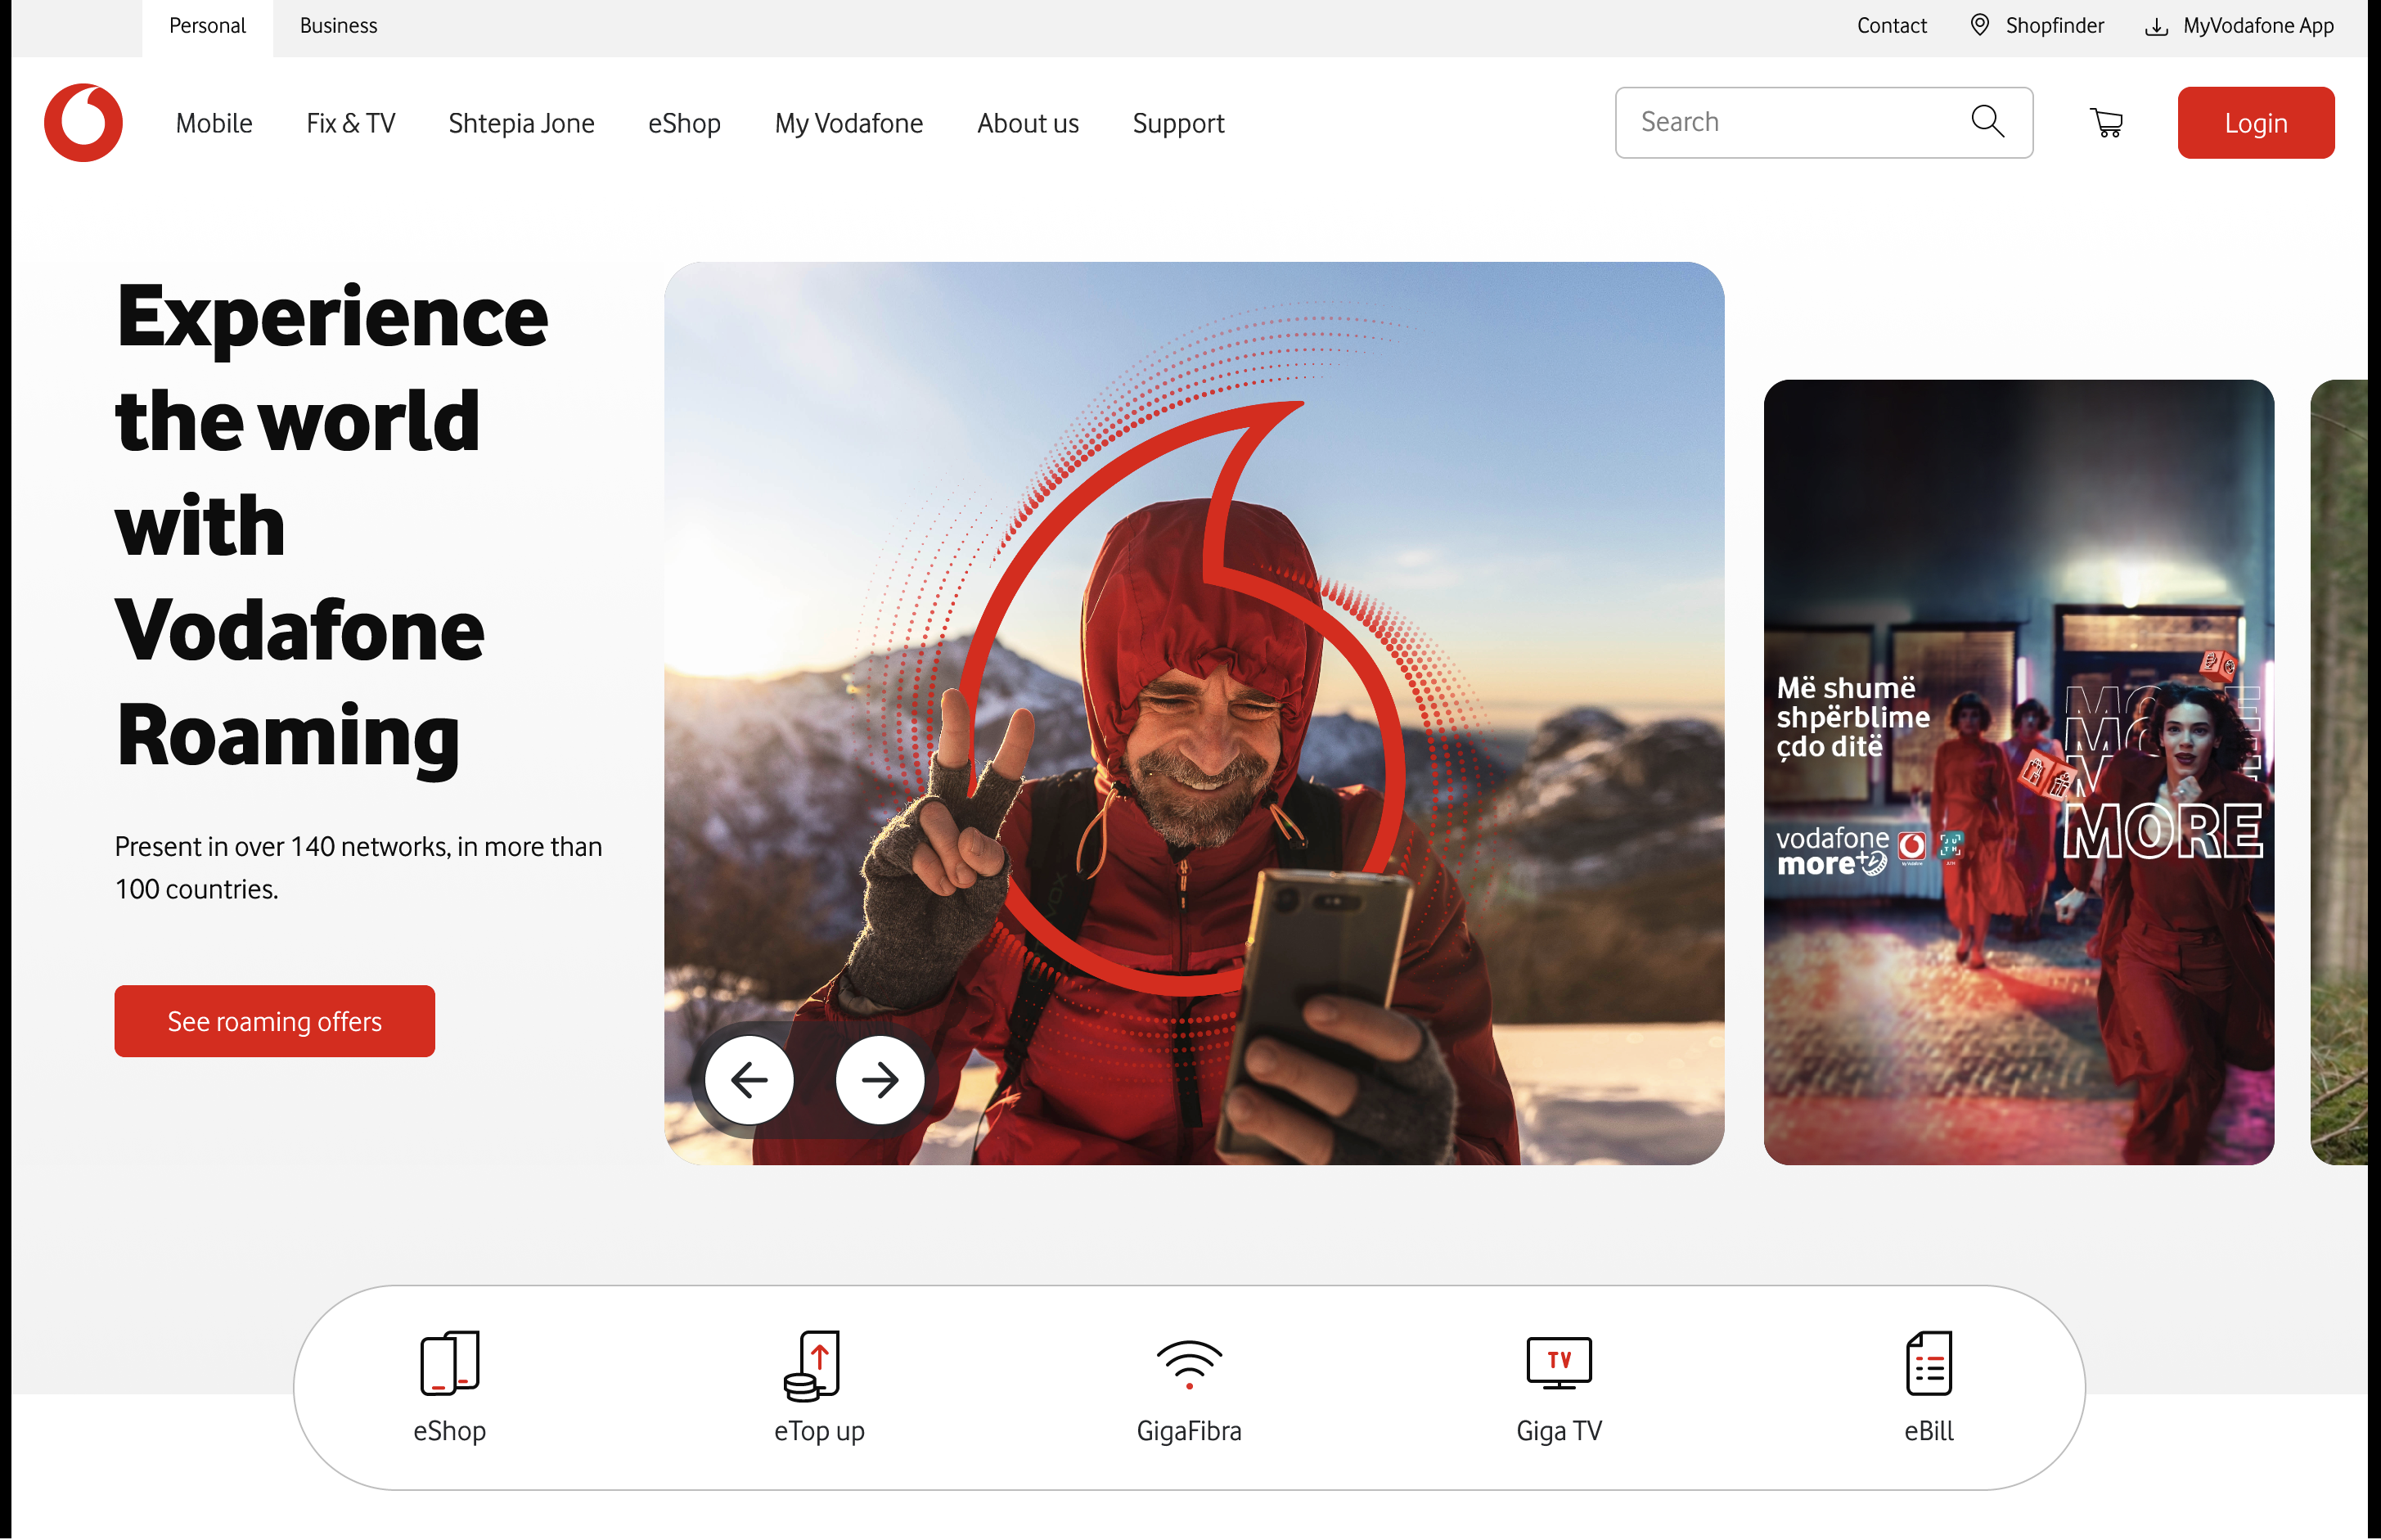This screenshot has width=2381, height=1540.
Task: Click the search magnifier icon
Action: (1987, 121)
